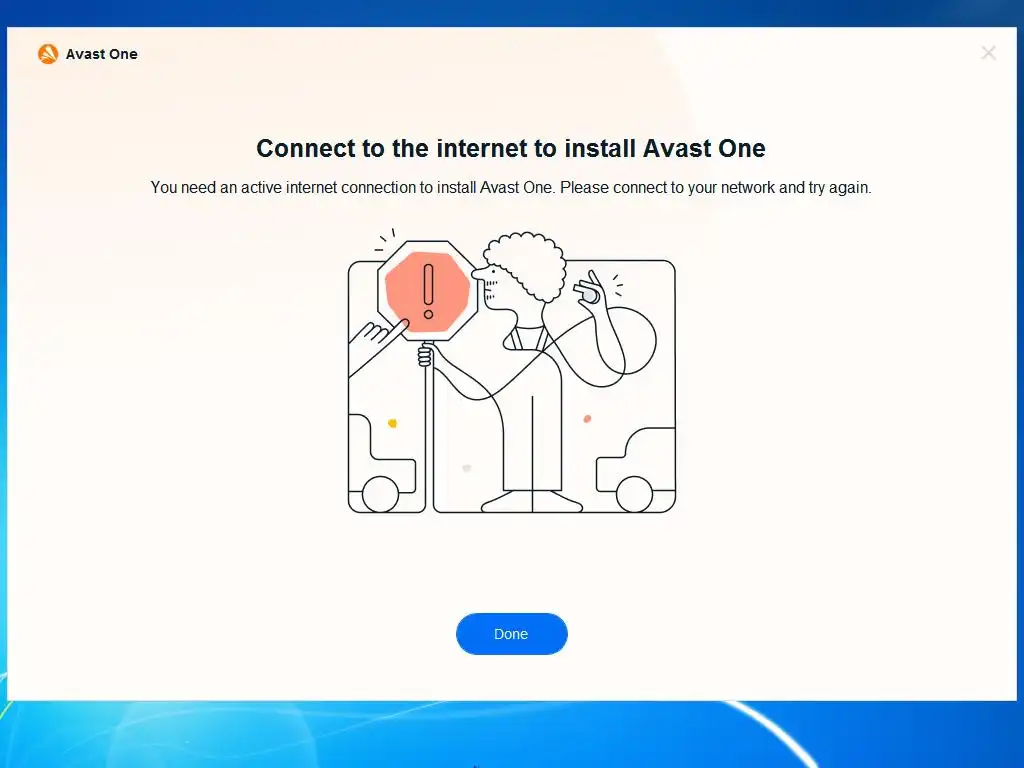The width and height of the screenshot is (1024, 768).
Task: Click the Done button
Action: tap(511, 633)
